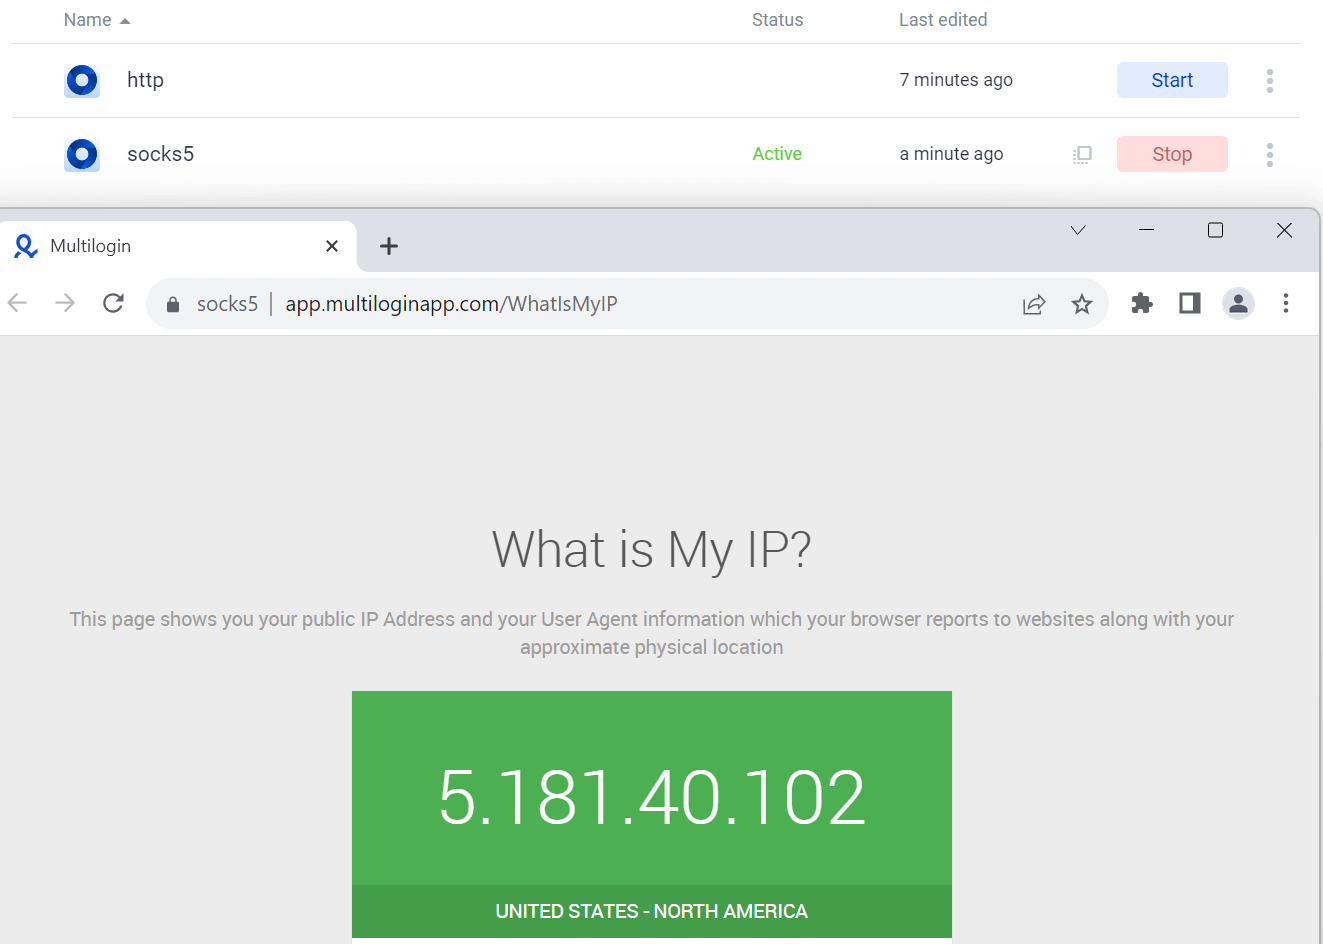Open the more options menu for socks5 profile

point(1270,155)
